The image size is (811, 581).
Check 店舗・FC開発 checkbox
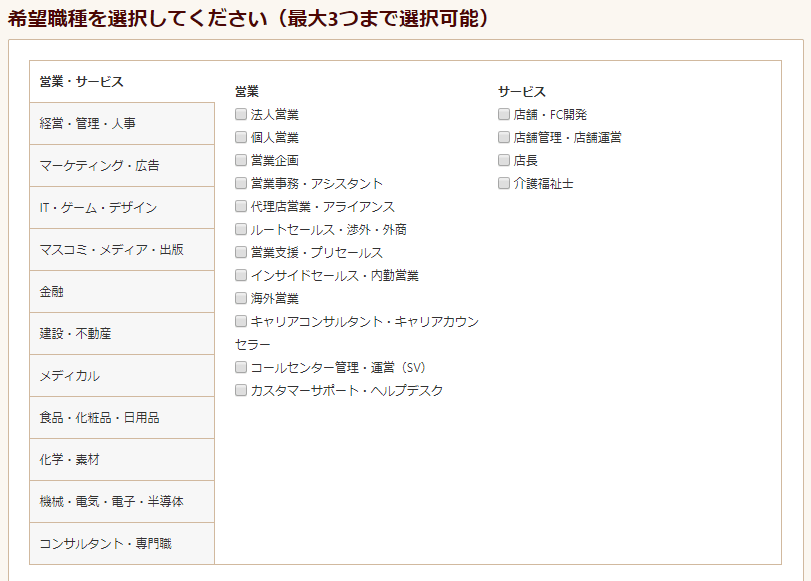(x=504, y=114)
